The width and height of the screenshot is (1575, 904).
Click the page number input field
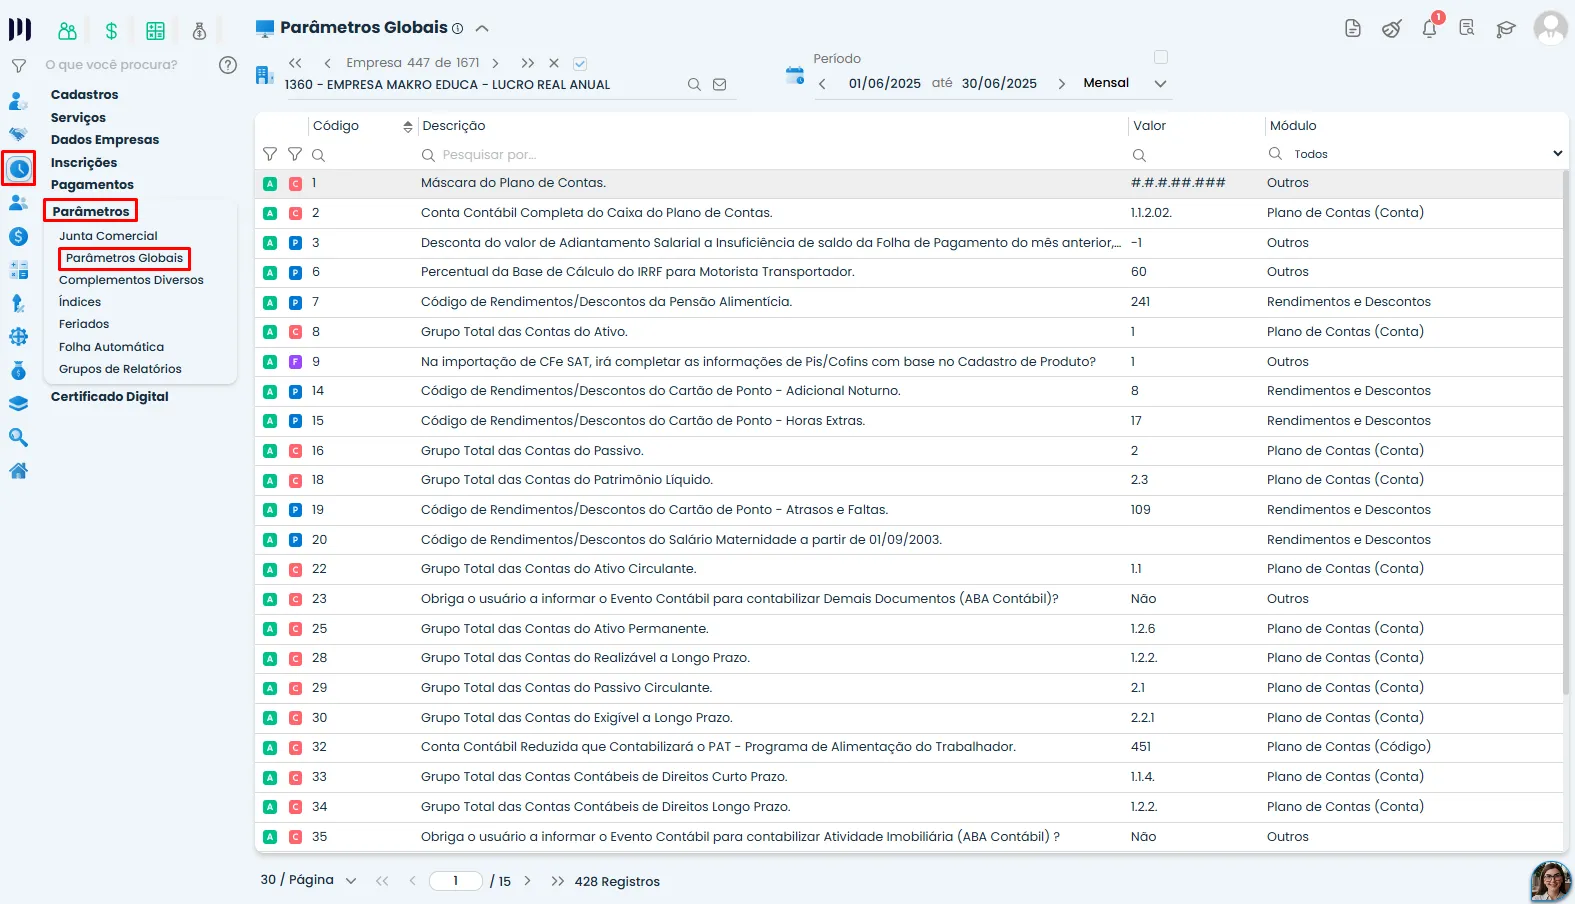pos(456,881)
